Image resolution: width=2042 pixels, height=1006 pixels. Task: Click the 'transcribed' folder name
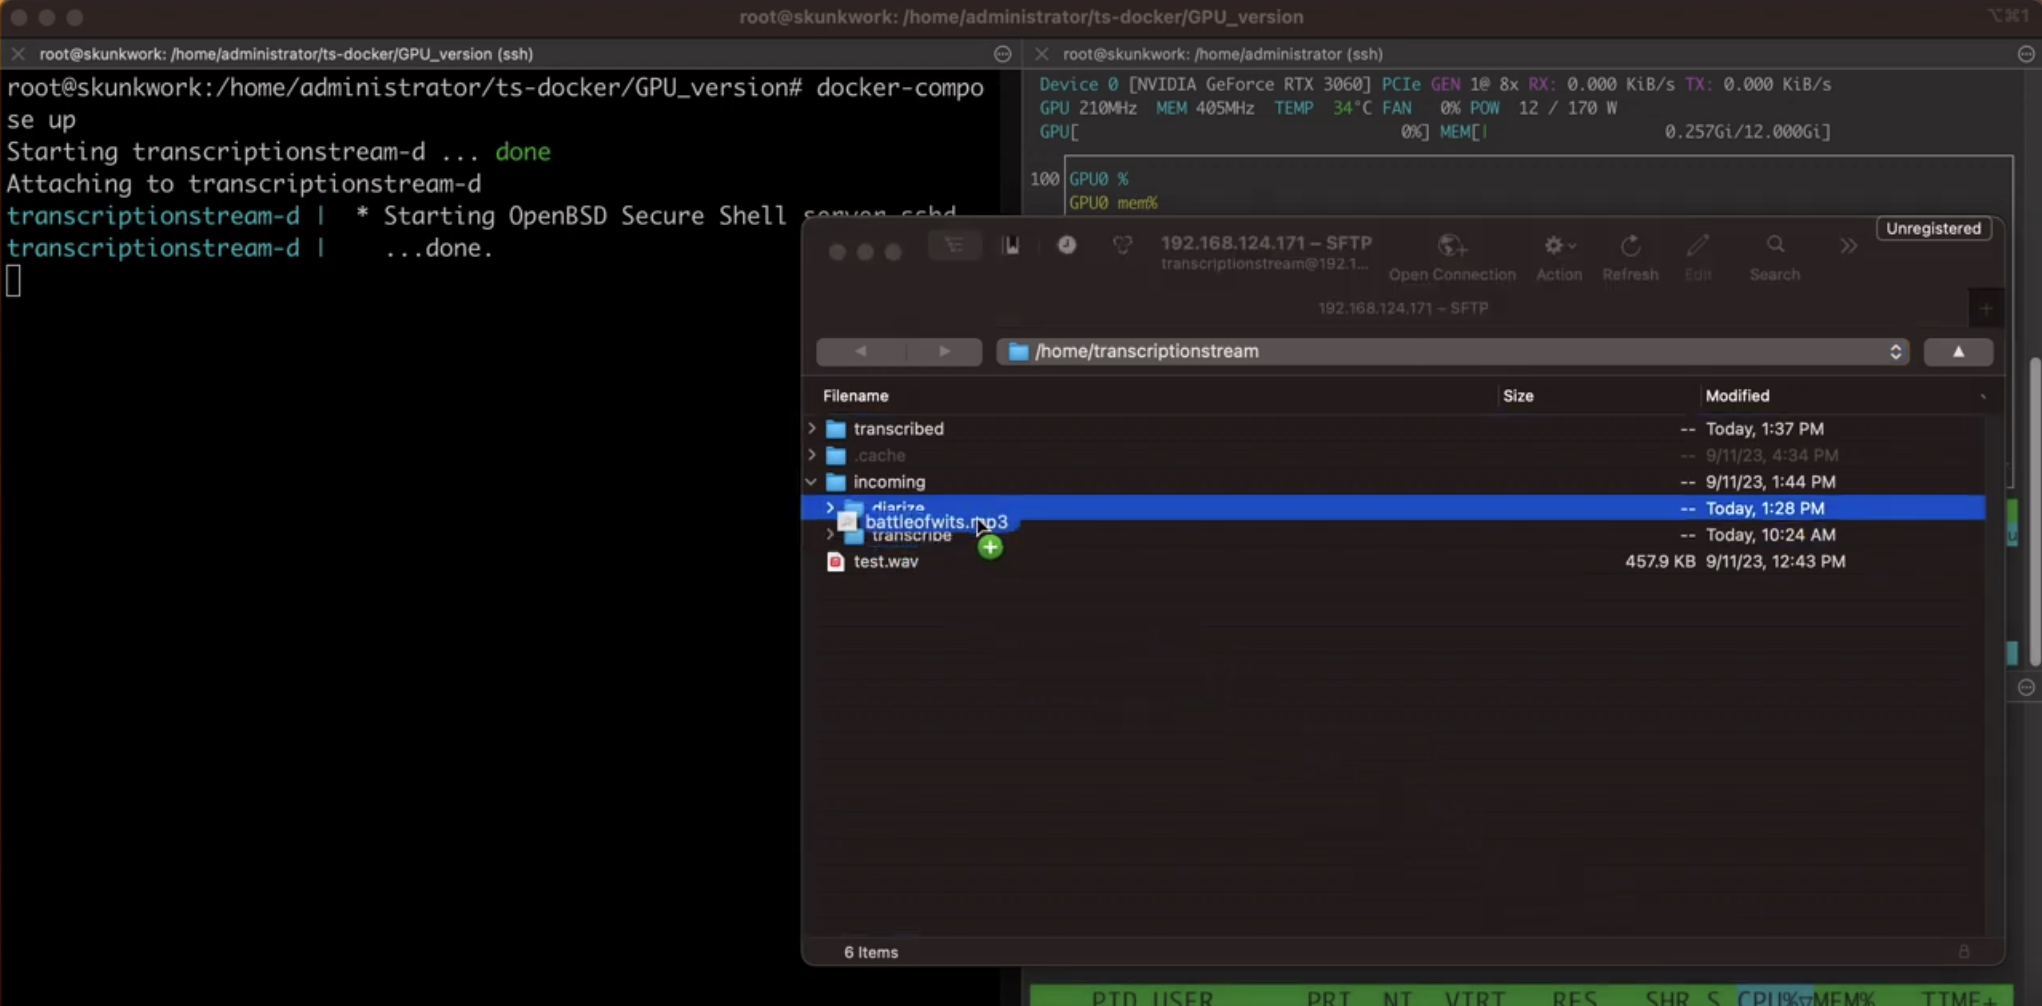898,429
